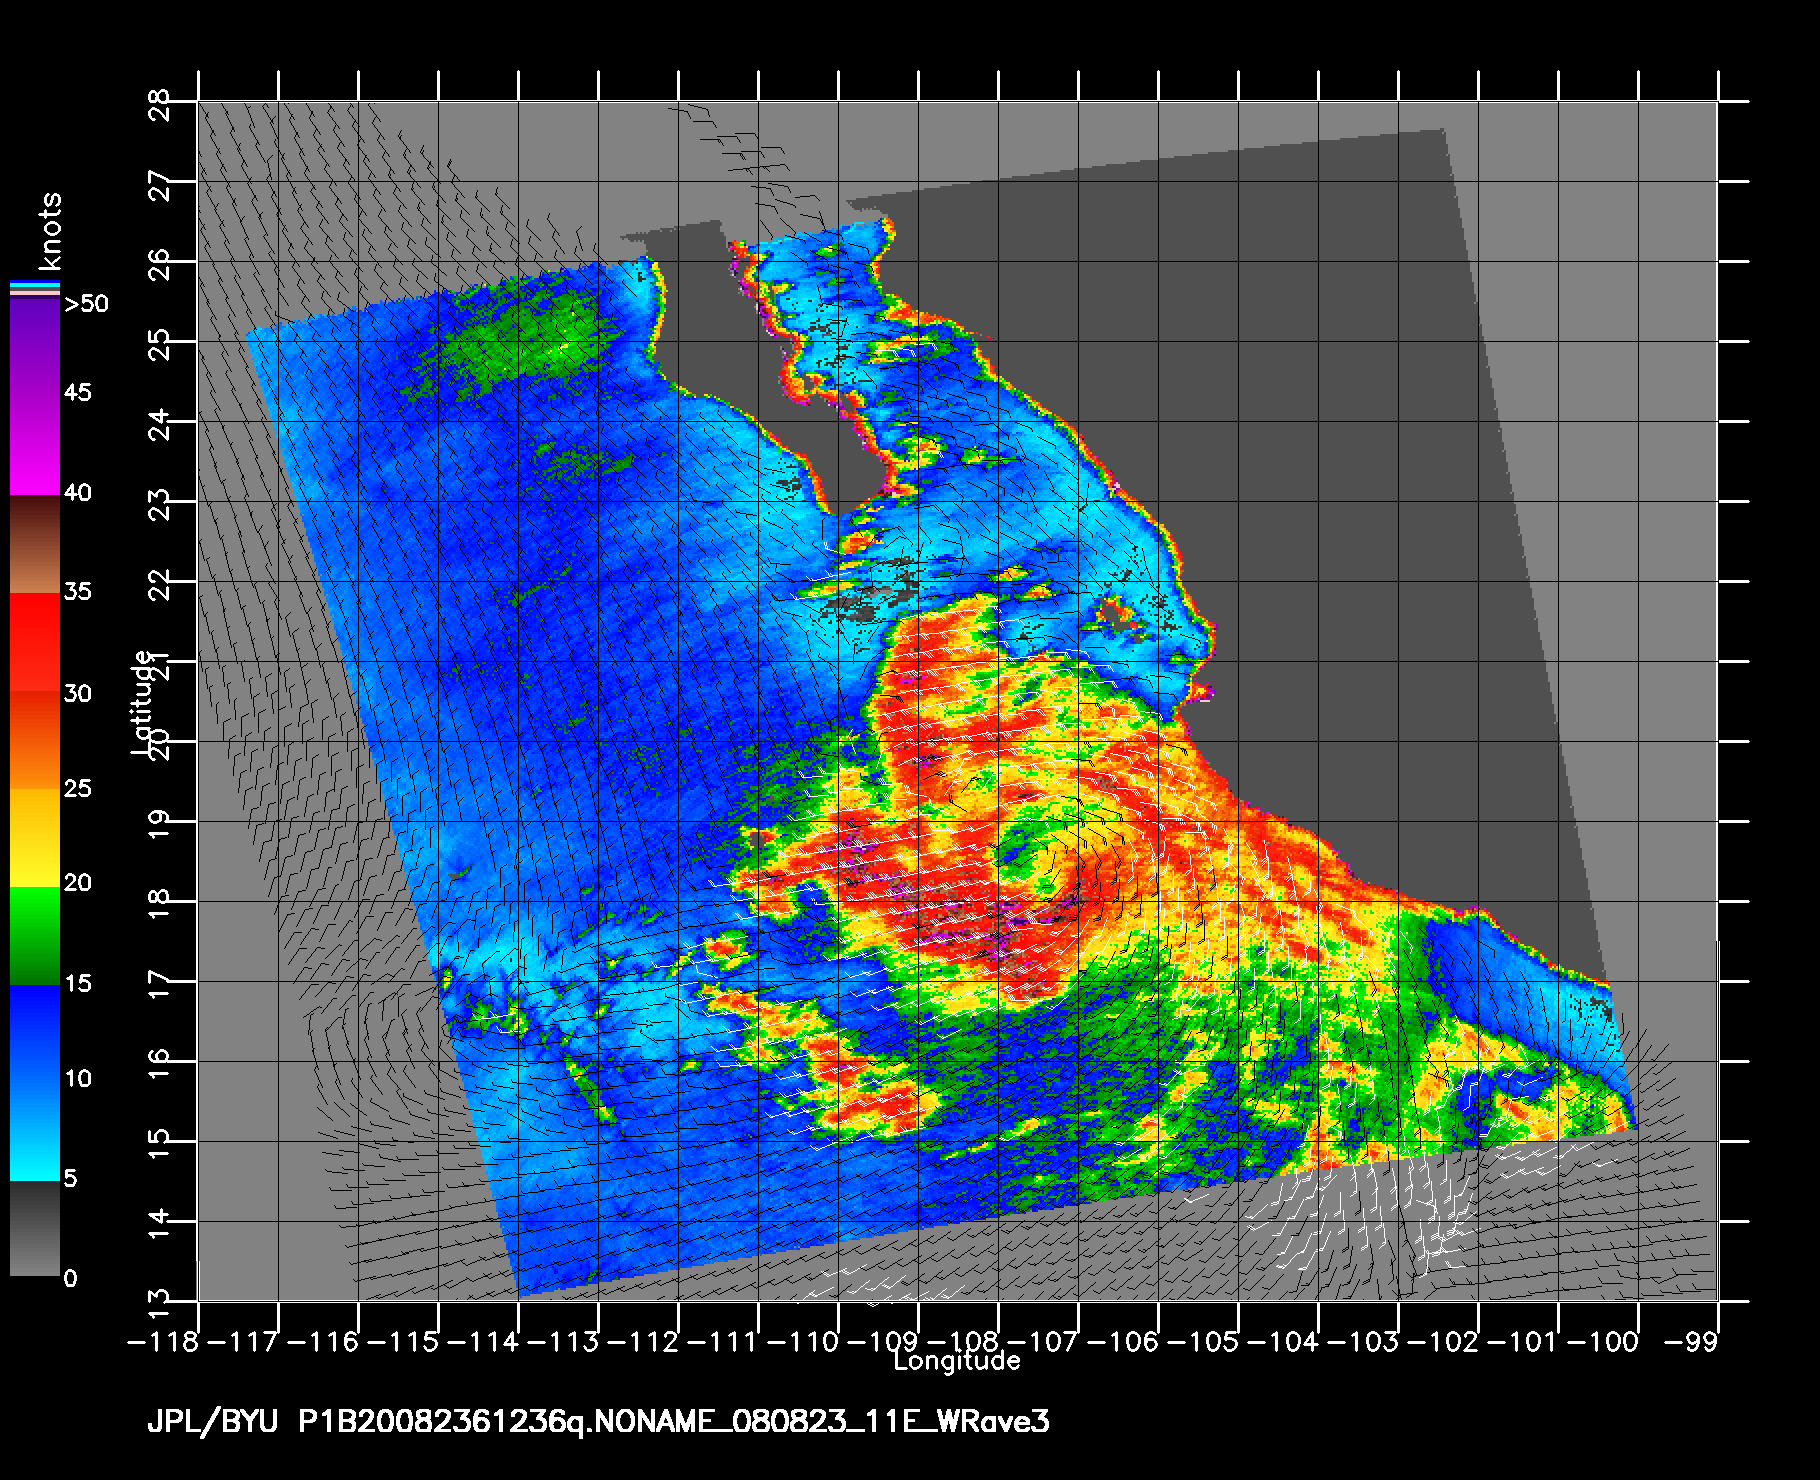Click the longitude tick label "-118"
The image size is (1820, 1480).
[164, 1341]
